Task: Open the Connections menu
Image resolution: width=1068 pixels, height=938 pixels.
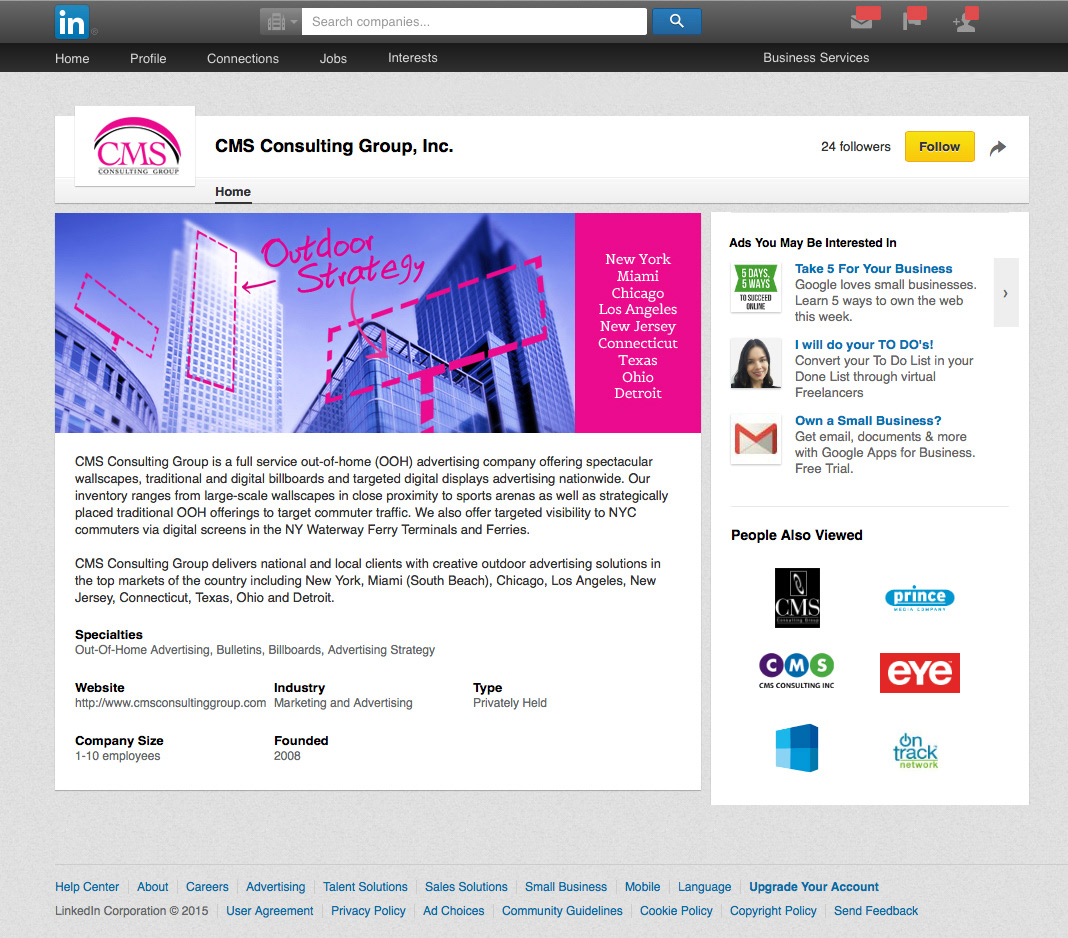Action: click(x=242, y=59)
